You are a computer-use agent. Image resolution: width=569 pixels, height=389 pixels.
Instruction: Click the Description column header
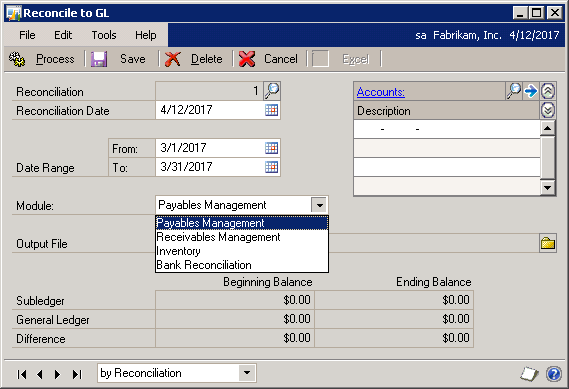(x=447, y=110)
